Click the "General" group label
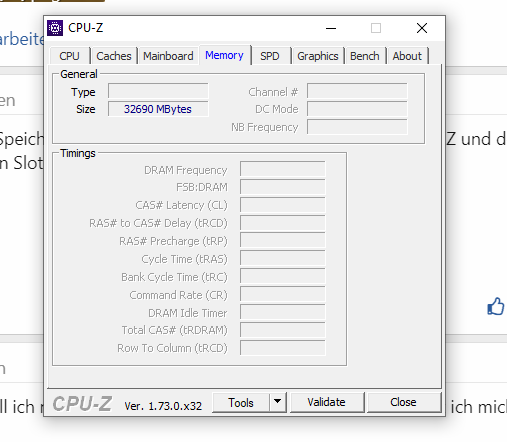Image resolution: width=507 pixels, height=442 pixels. pos(79,74)
